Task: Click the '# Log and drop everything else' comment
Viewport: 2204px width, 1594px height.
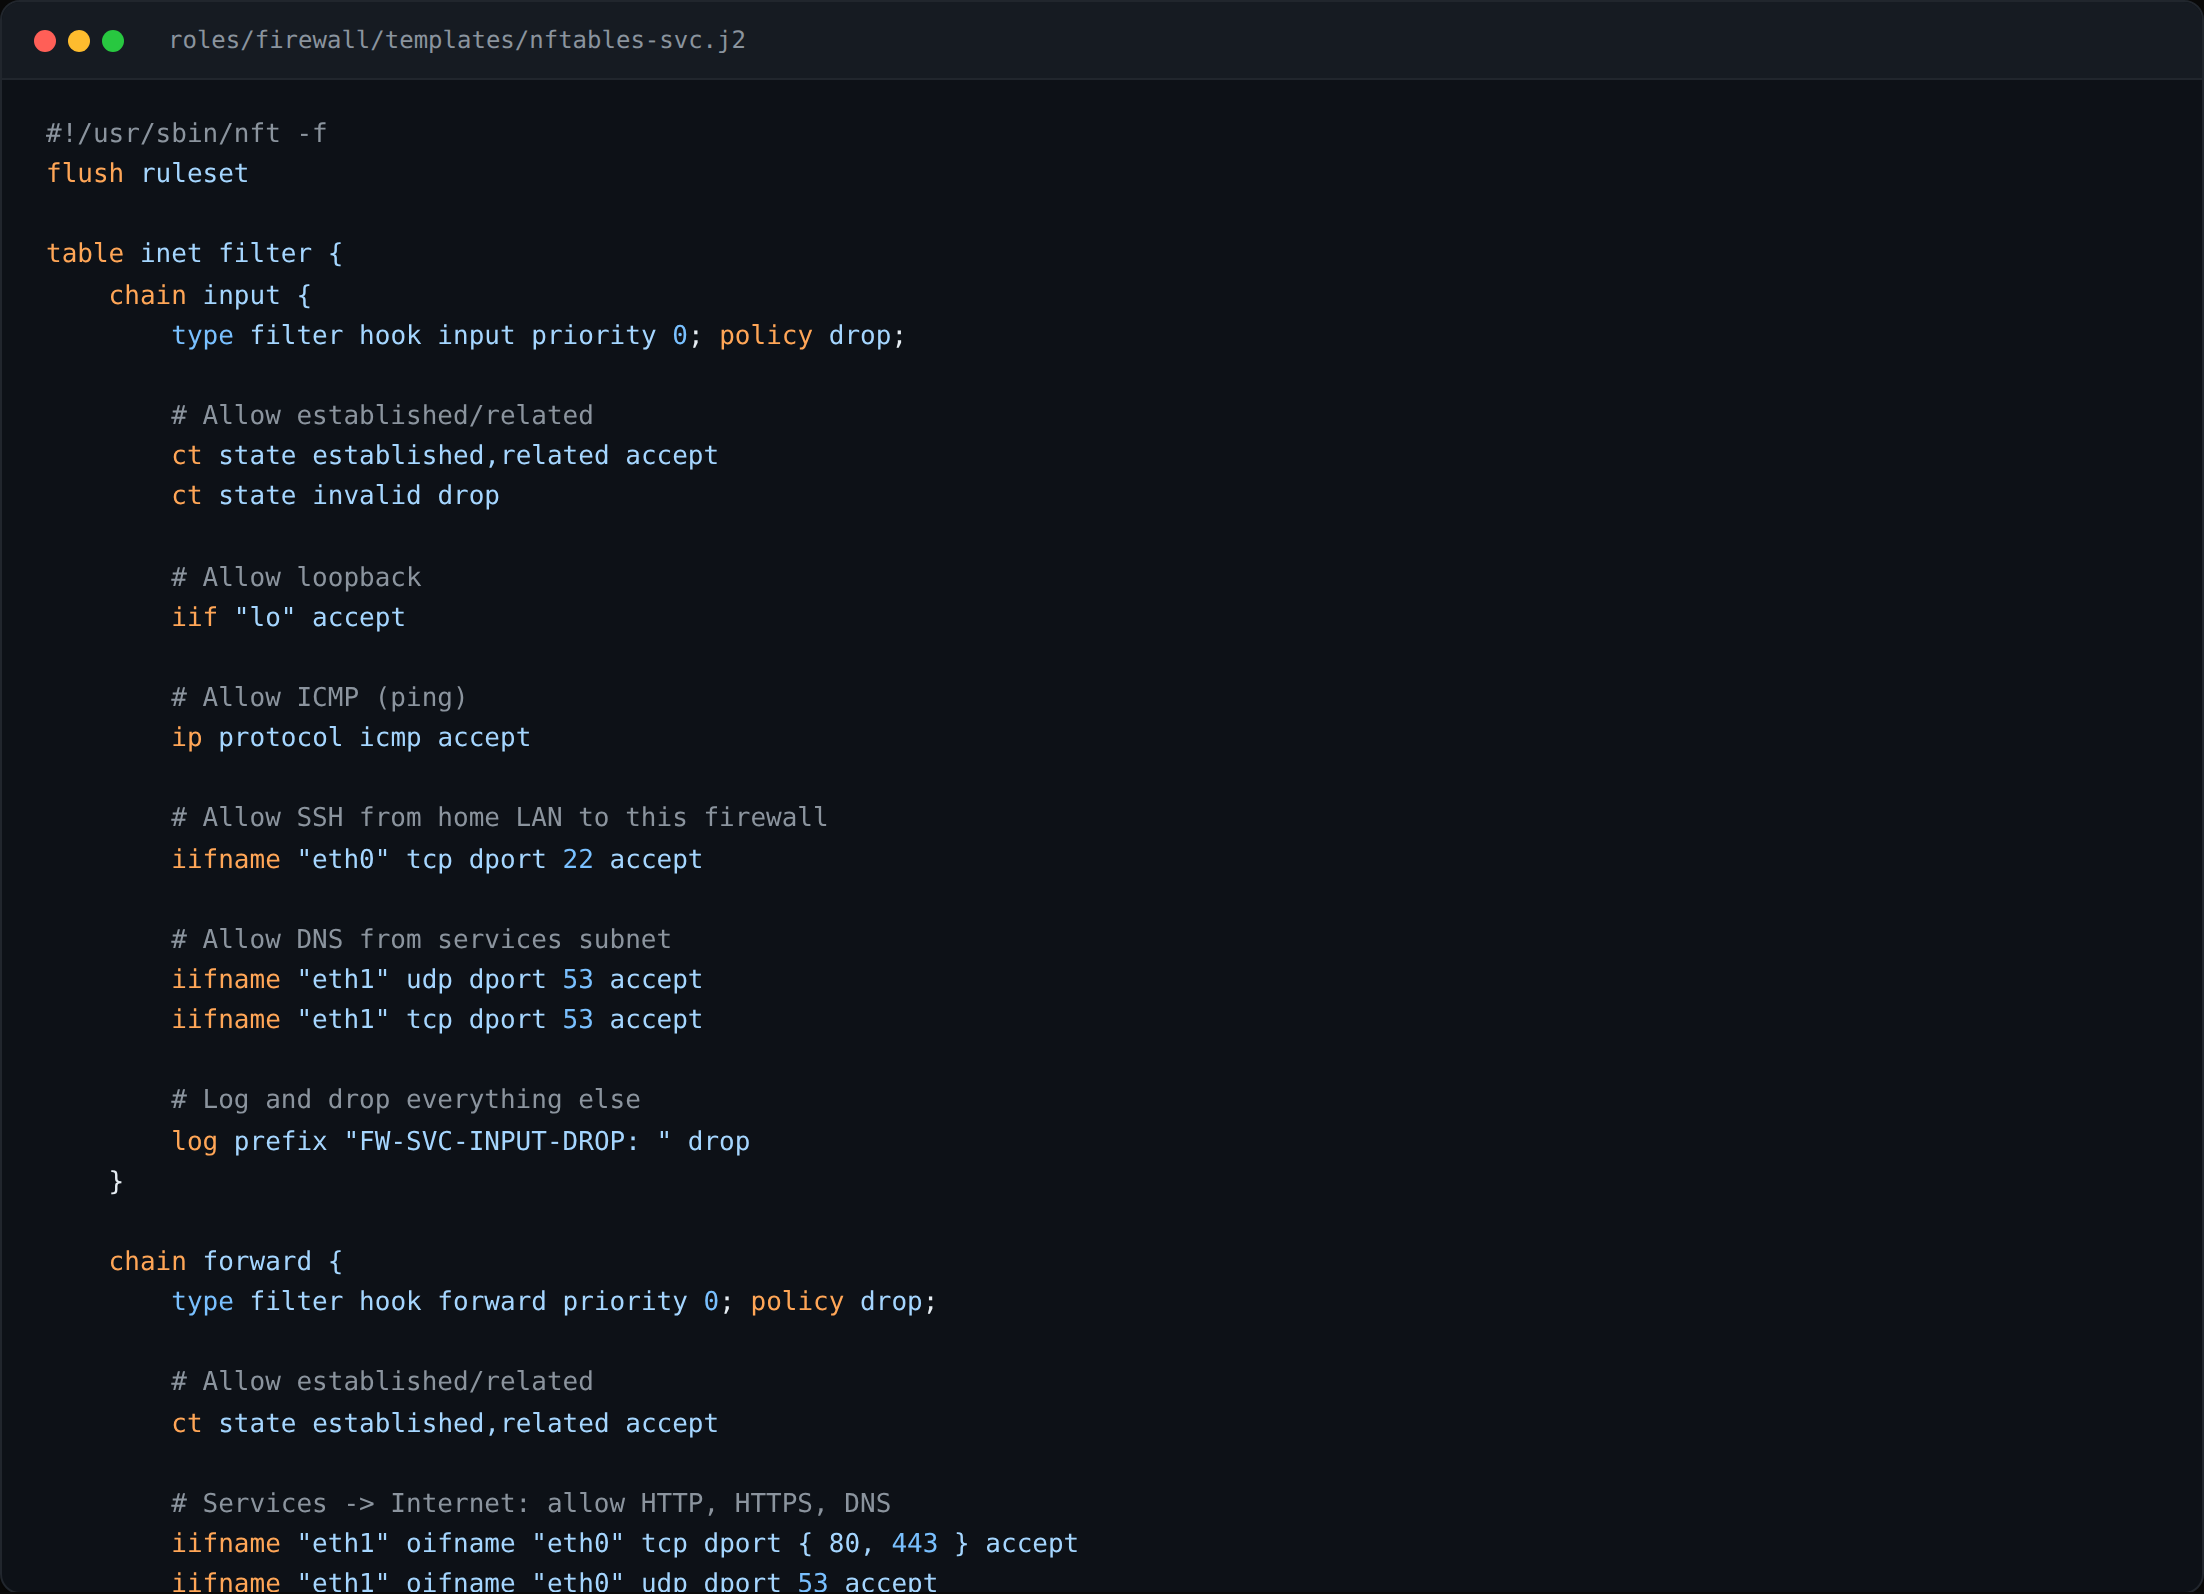Action: tap(406, 1100)
